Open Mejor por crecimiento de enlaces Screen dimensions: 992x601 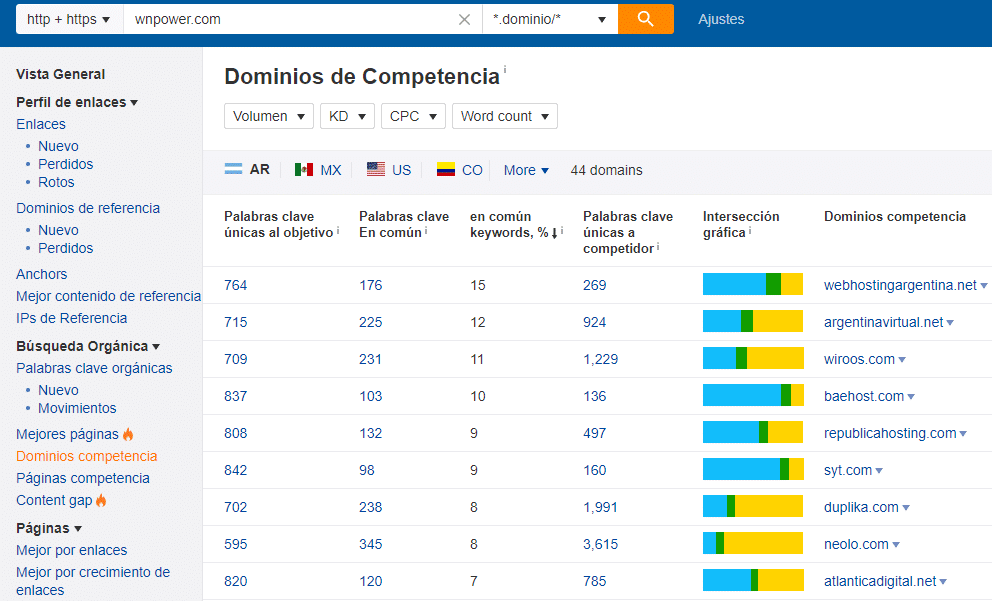(93, 581)
